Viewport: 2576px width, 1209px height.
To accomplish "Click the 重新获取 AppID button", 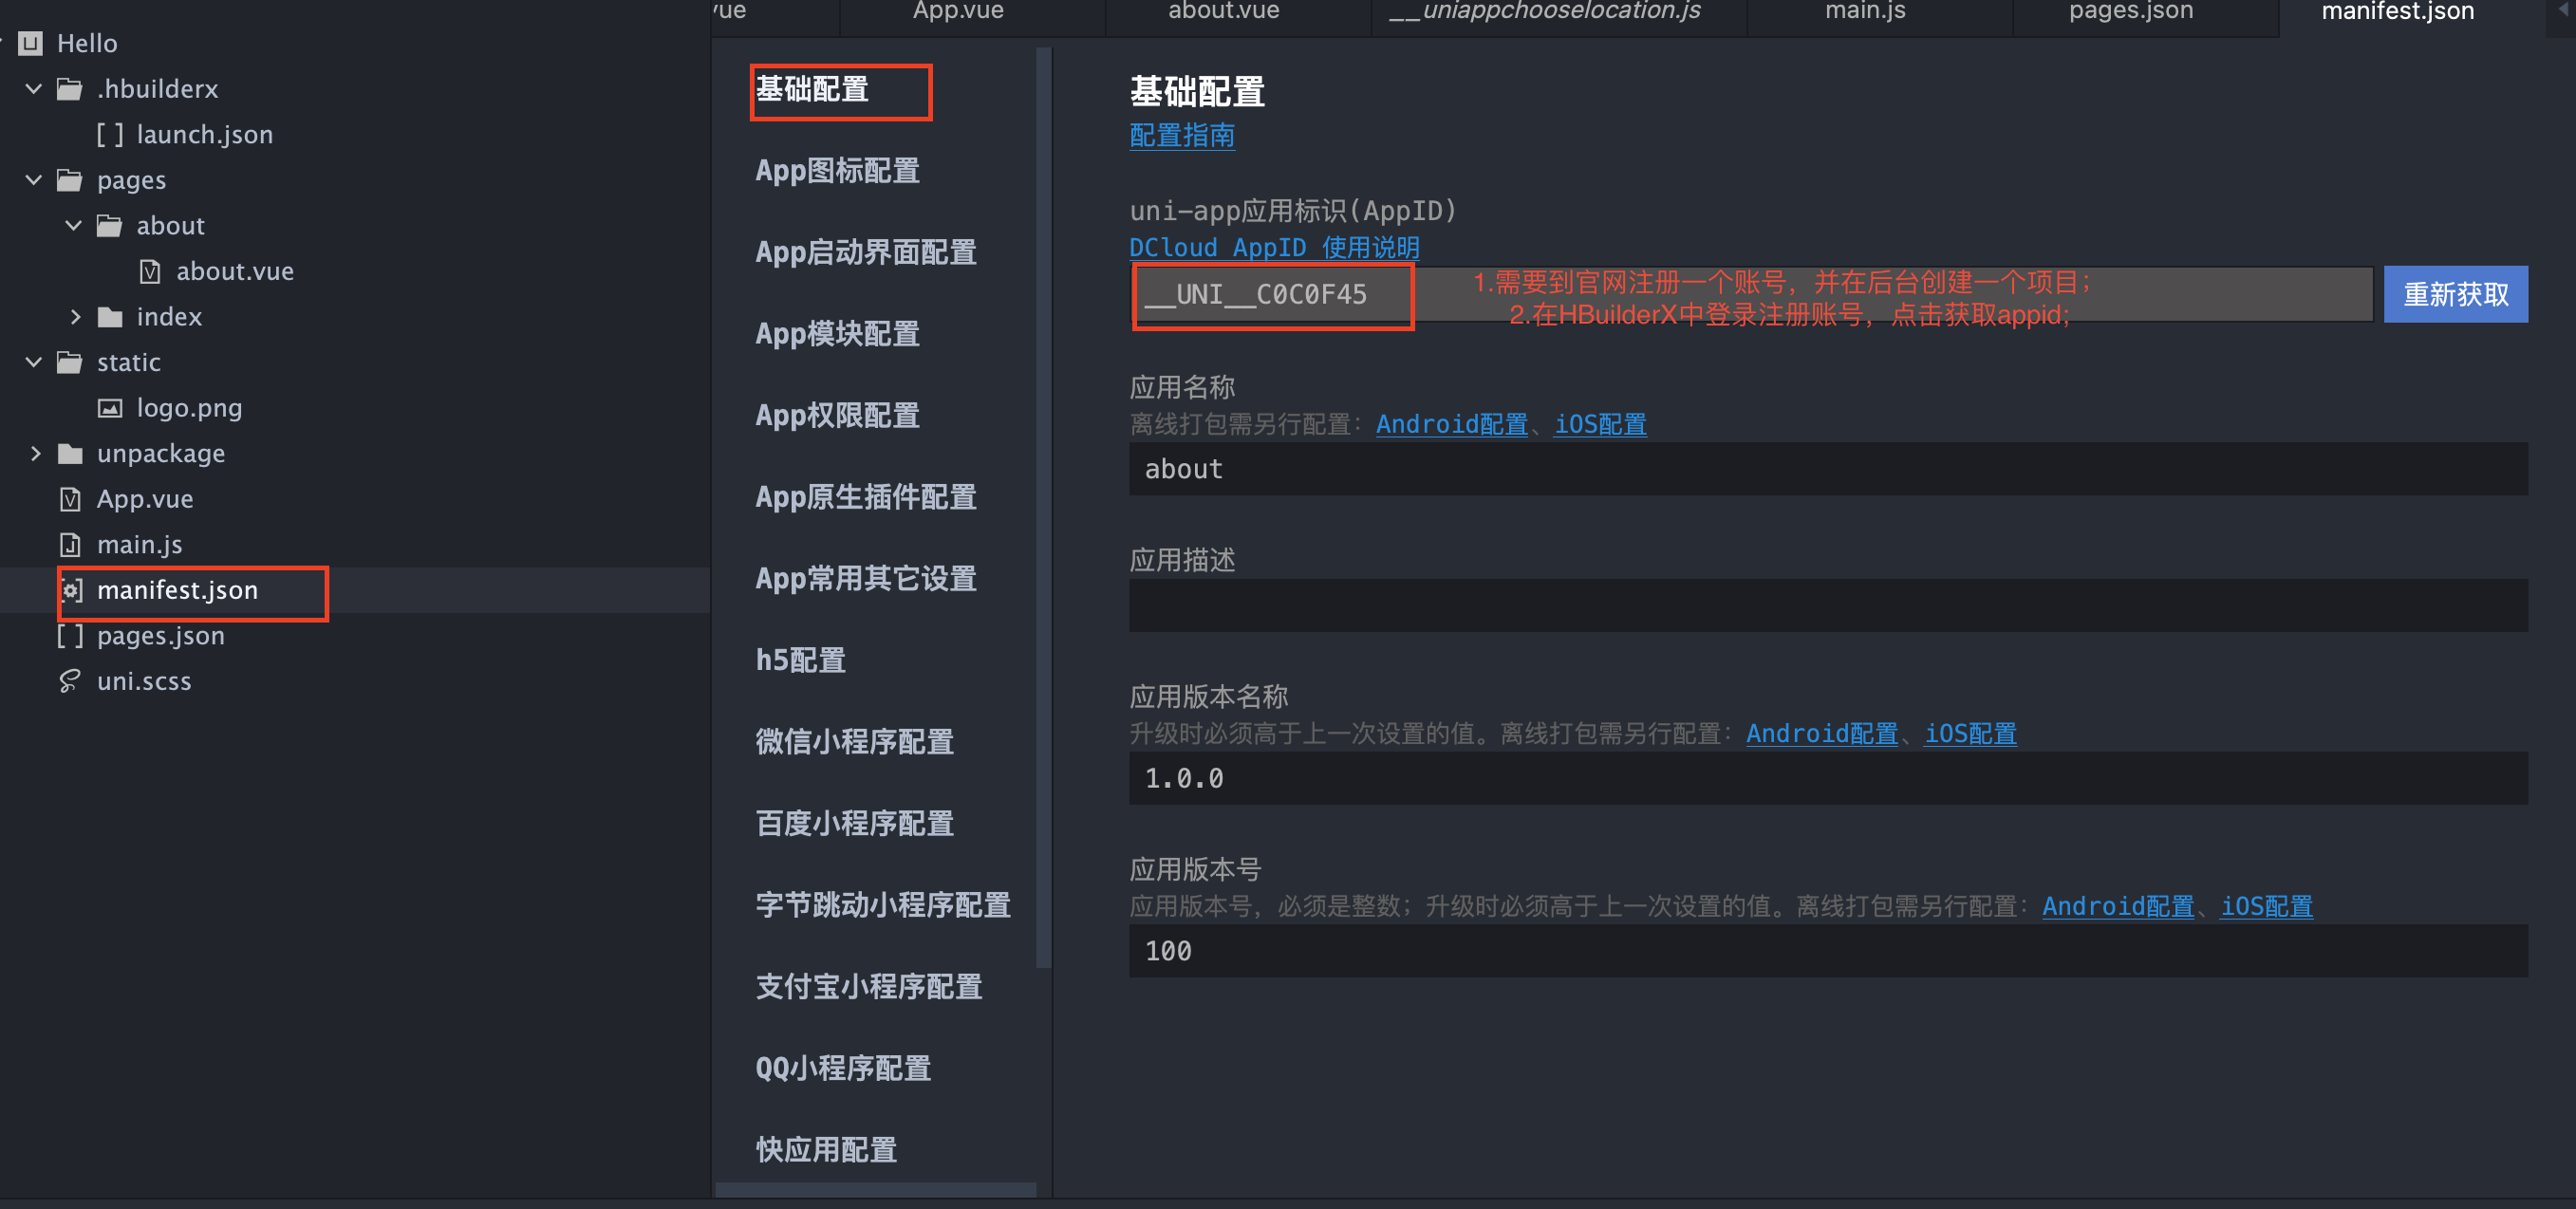I will tap(2455, 294).
